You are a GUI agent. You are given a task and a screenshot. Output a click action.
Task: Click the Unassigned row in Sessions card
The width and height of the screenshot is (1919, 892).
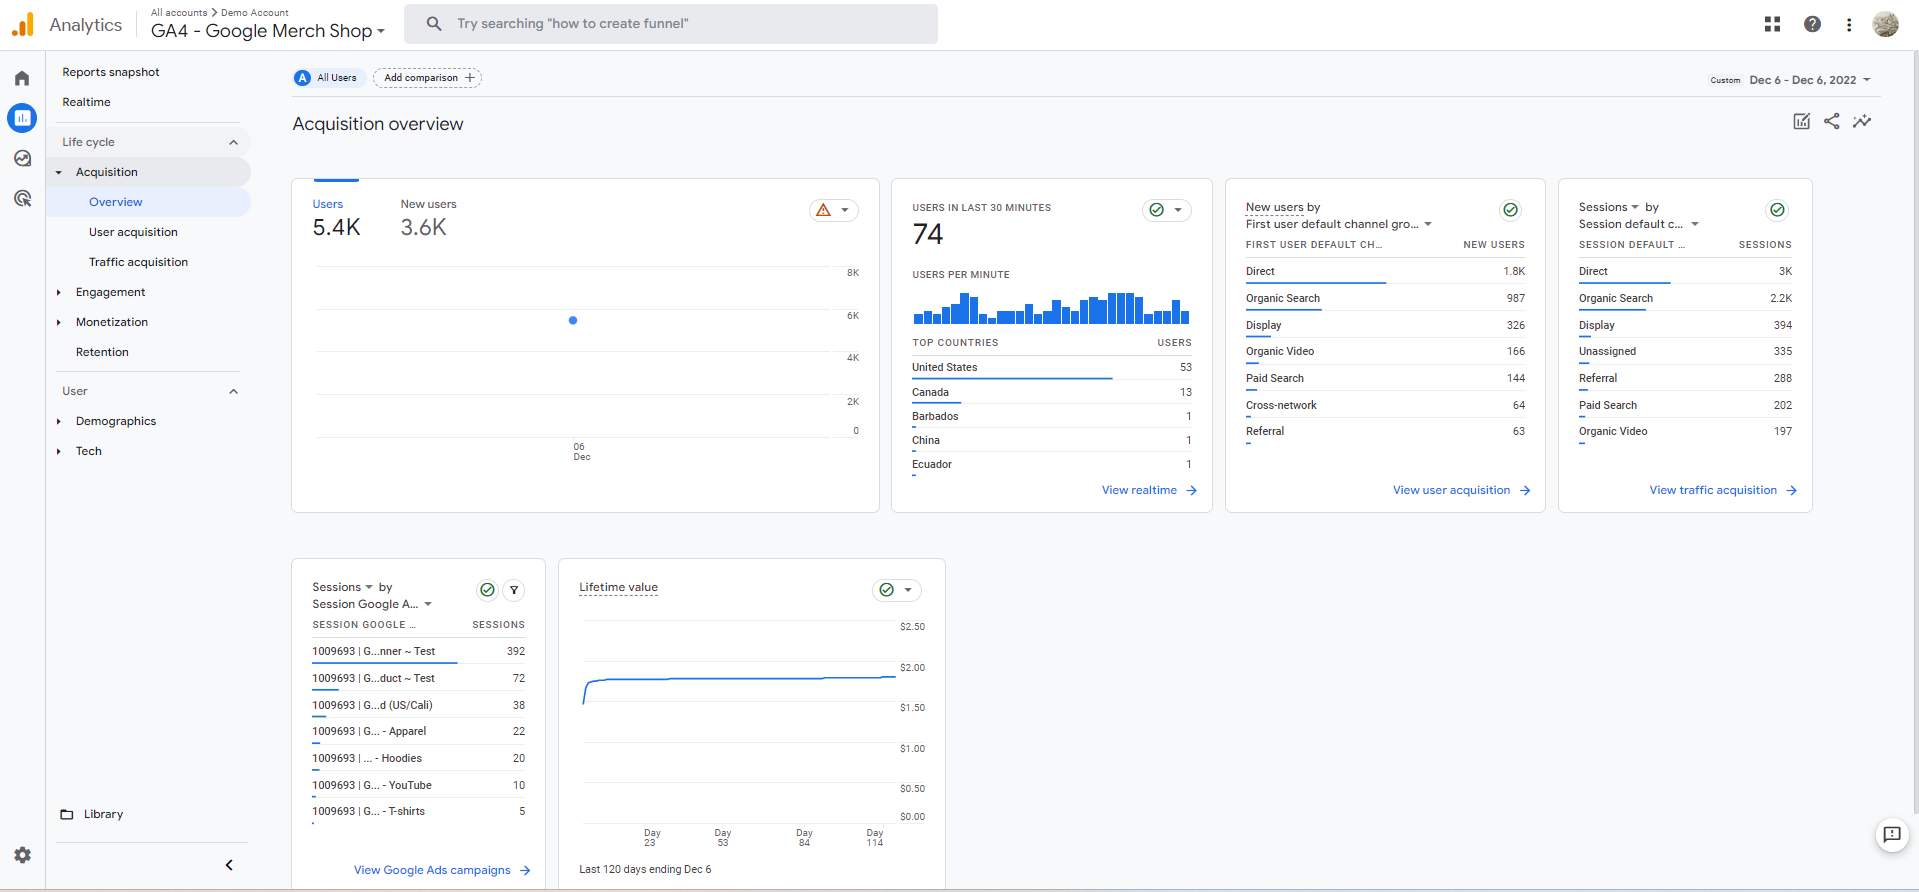click(x=1685, y=352)
